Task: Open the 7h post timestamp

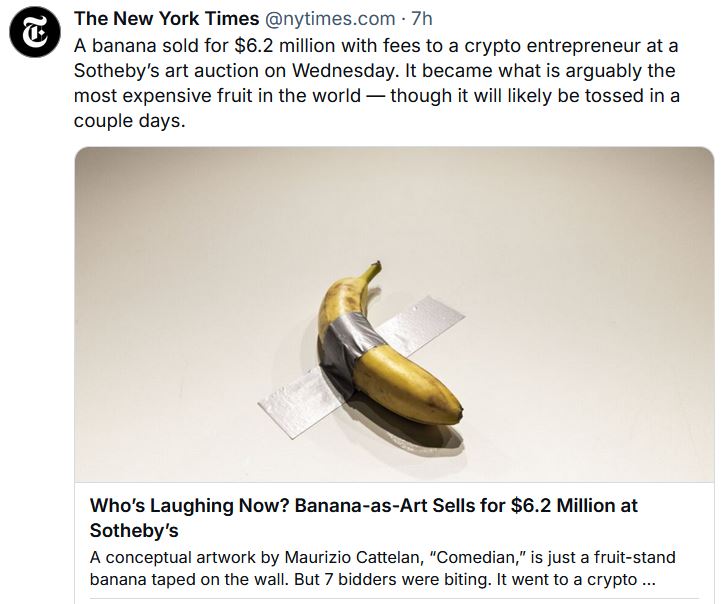Action: point(422,19)
